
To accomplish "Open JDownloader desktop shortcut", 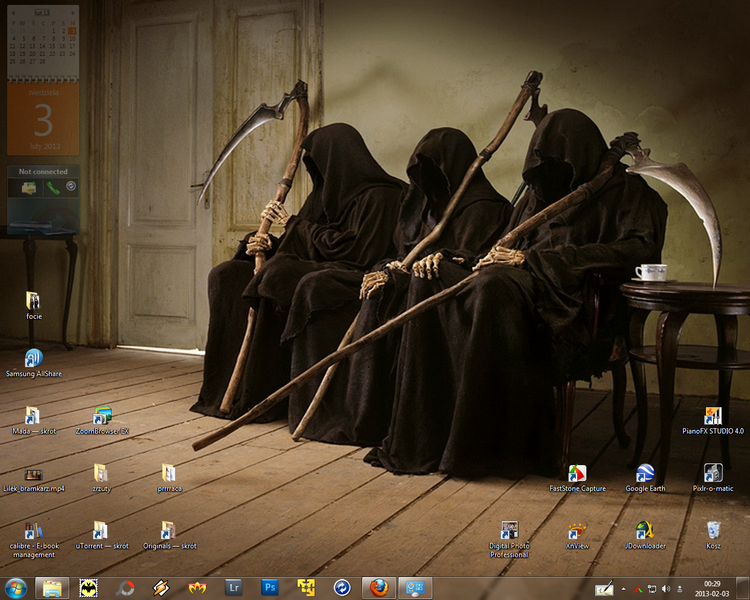I will click(x=645, y=535).
